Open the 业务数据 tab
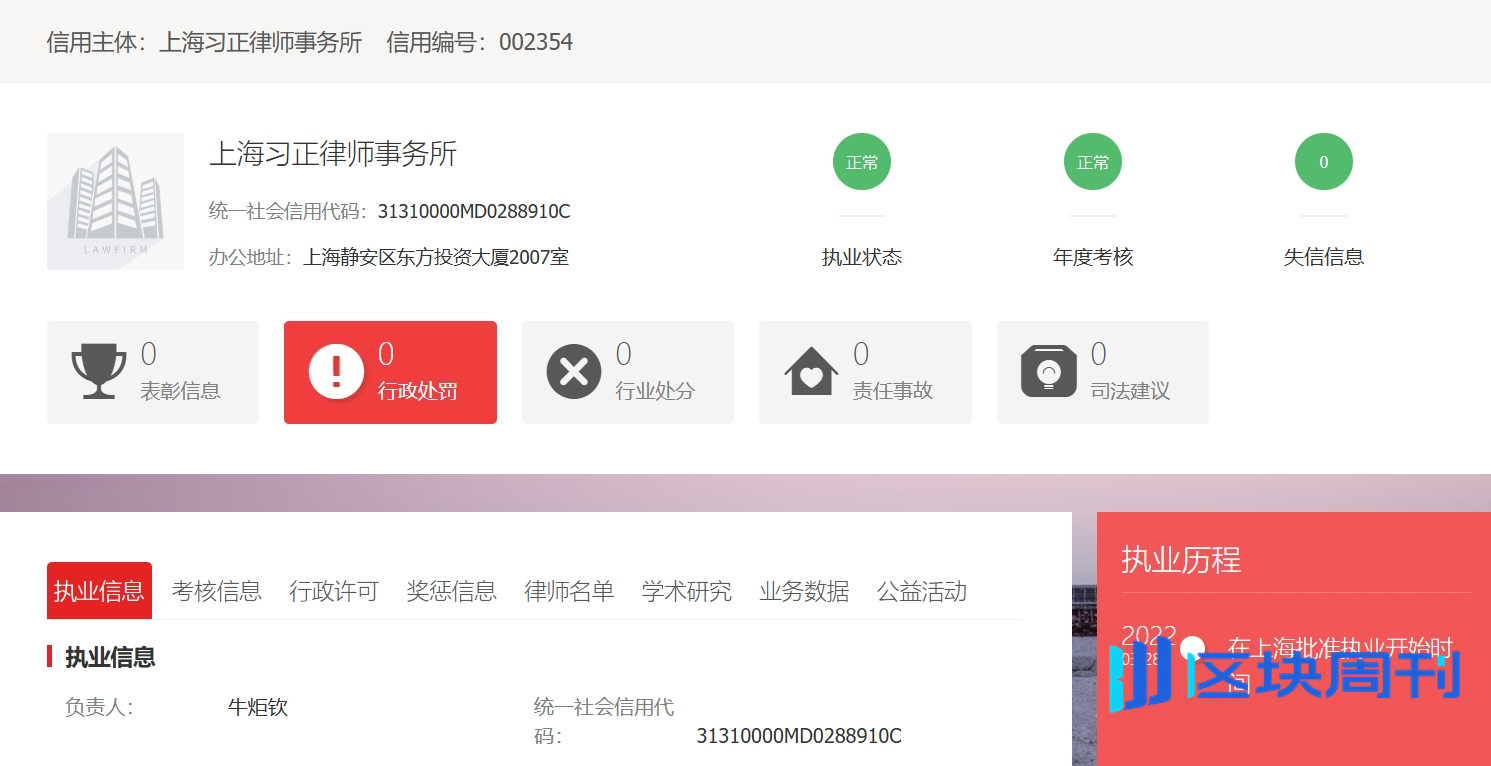The height and width of the screenshot is (766, 1491). pyautogui.click(x=804, y=591)
